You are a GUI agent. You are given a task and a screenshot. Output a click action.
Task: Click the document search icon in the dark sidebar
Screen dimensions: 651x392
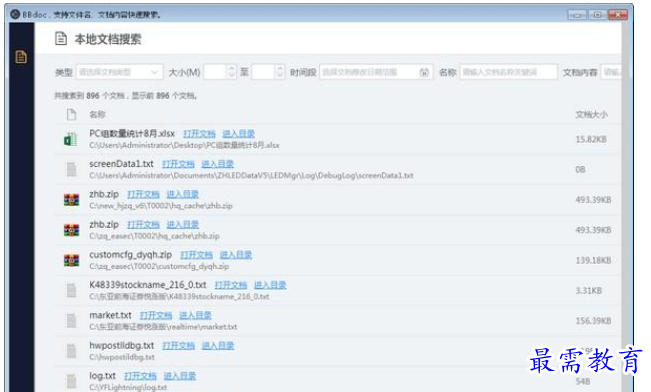click(21, 57)
